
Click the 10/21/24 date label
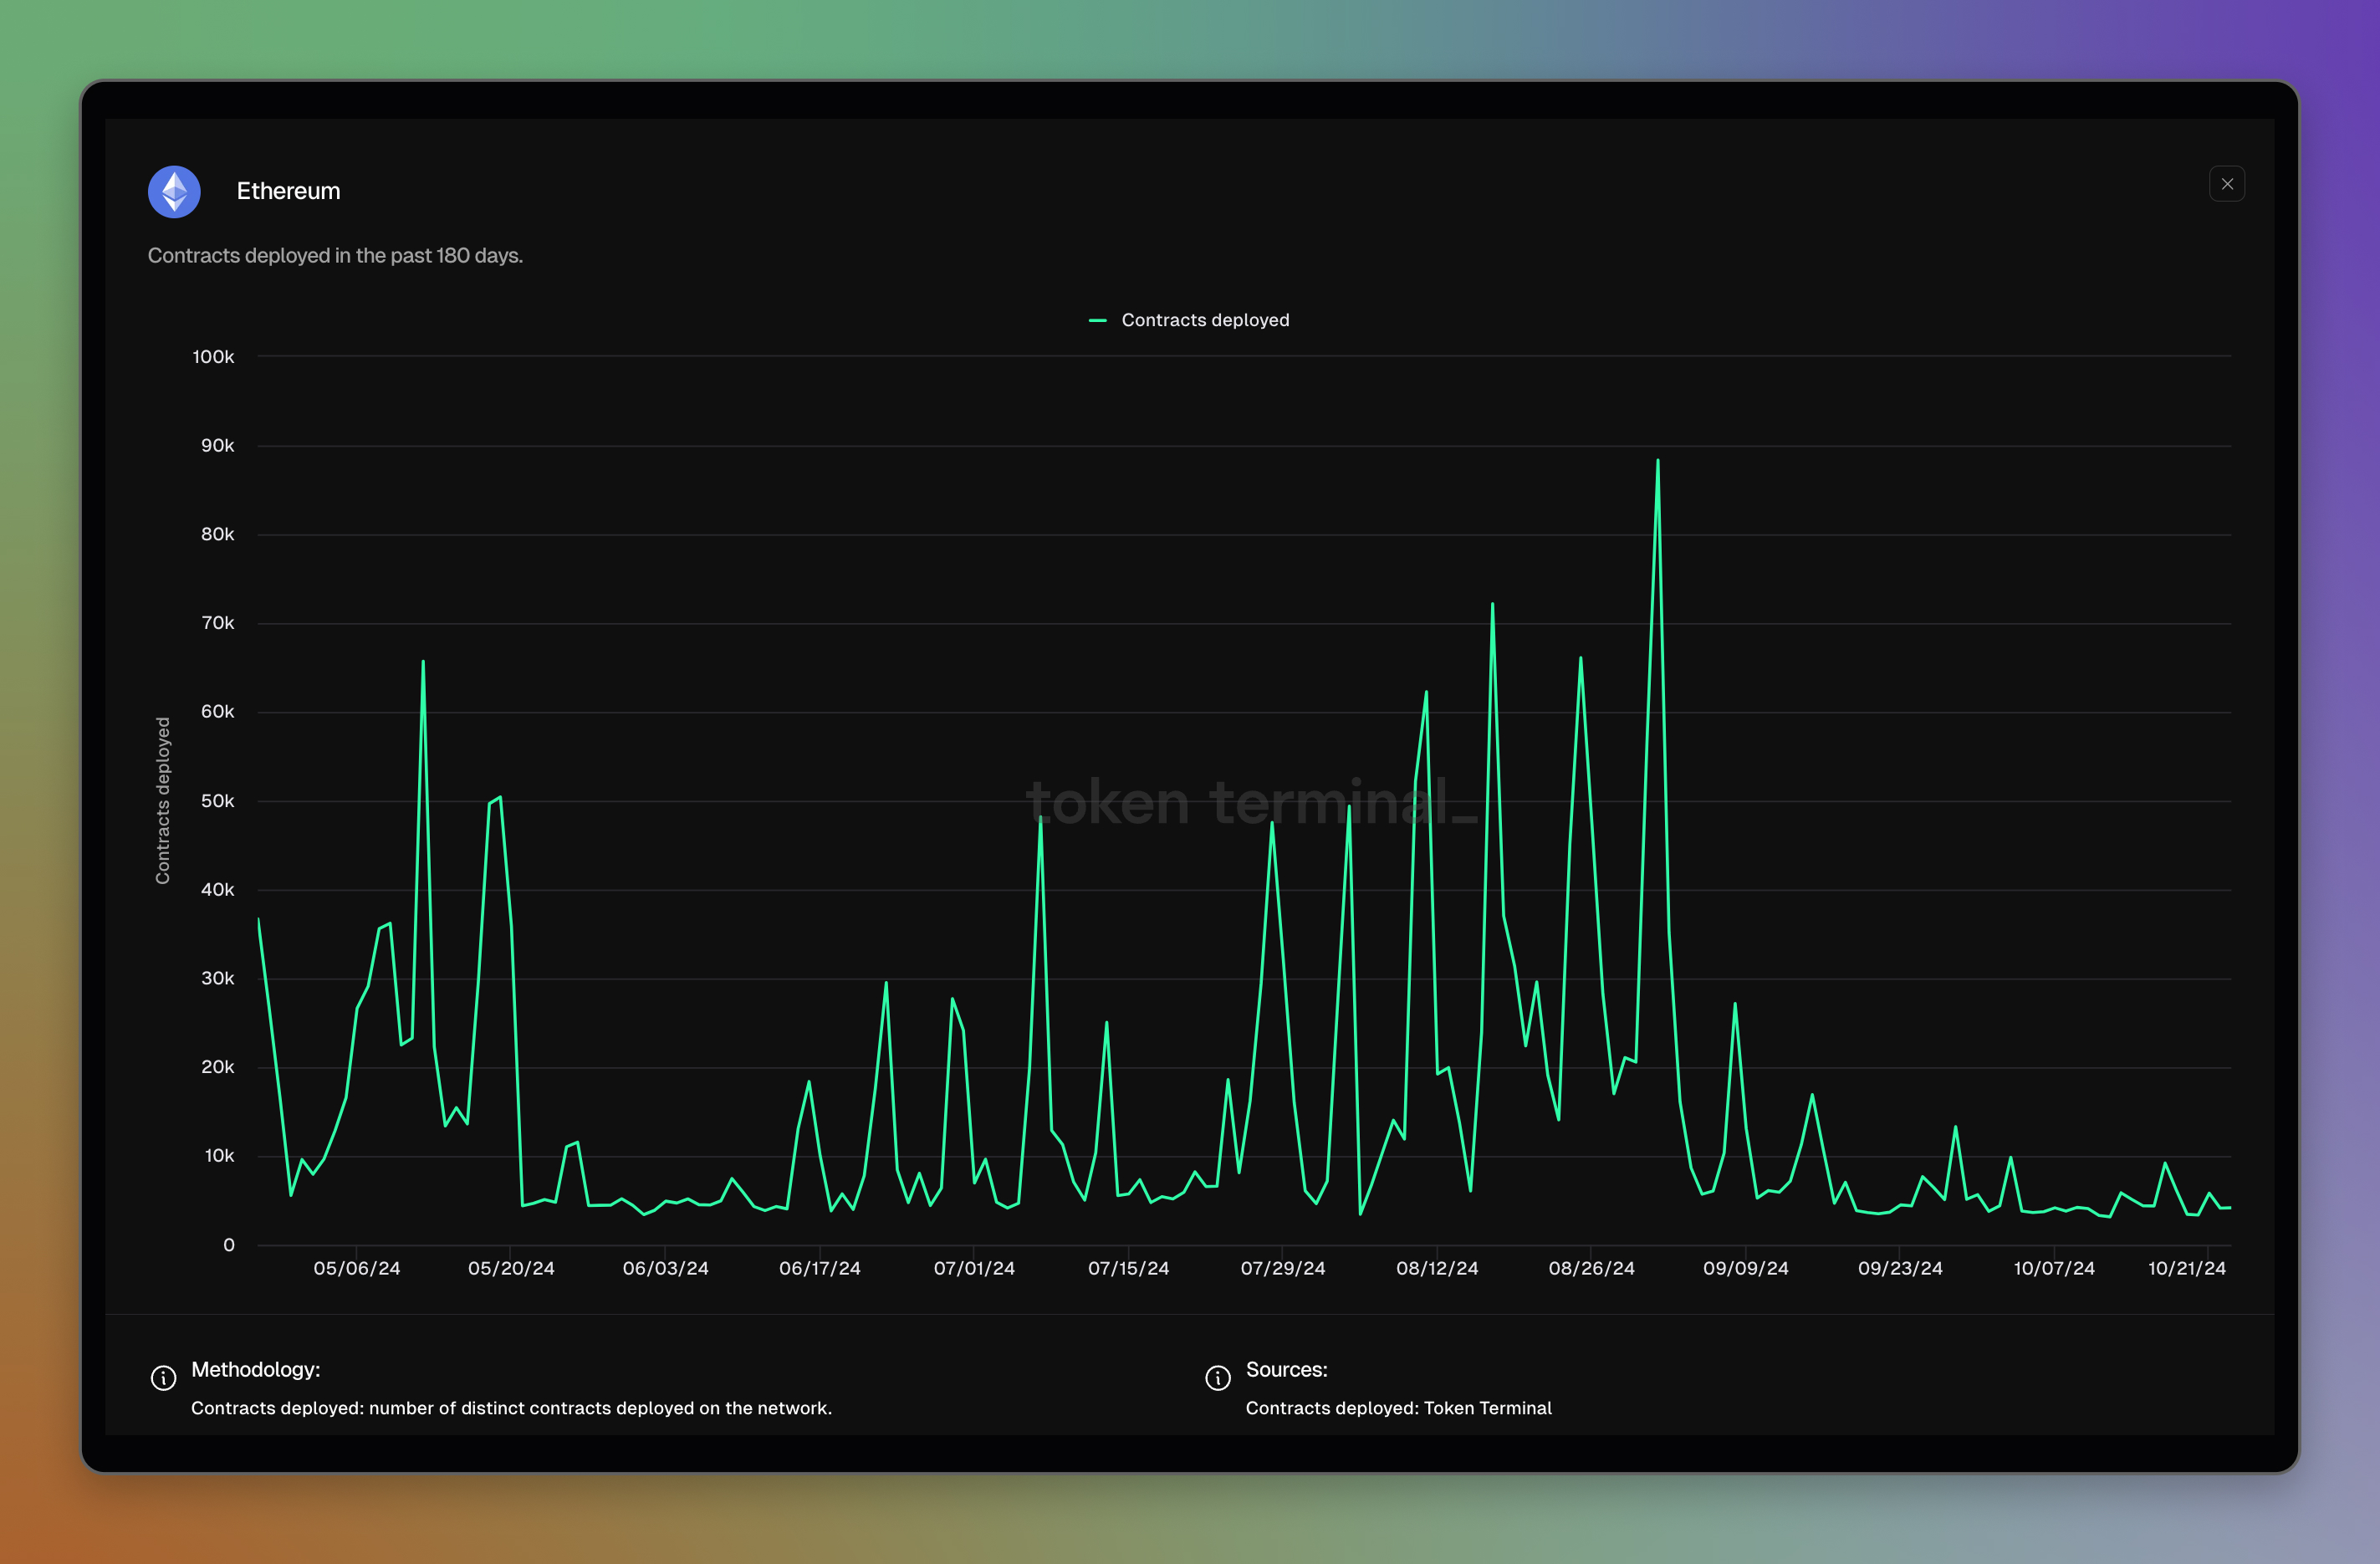pos(2187,1268)
